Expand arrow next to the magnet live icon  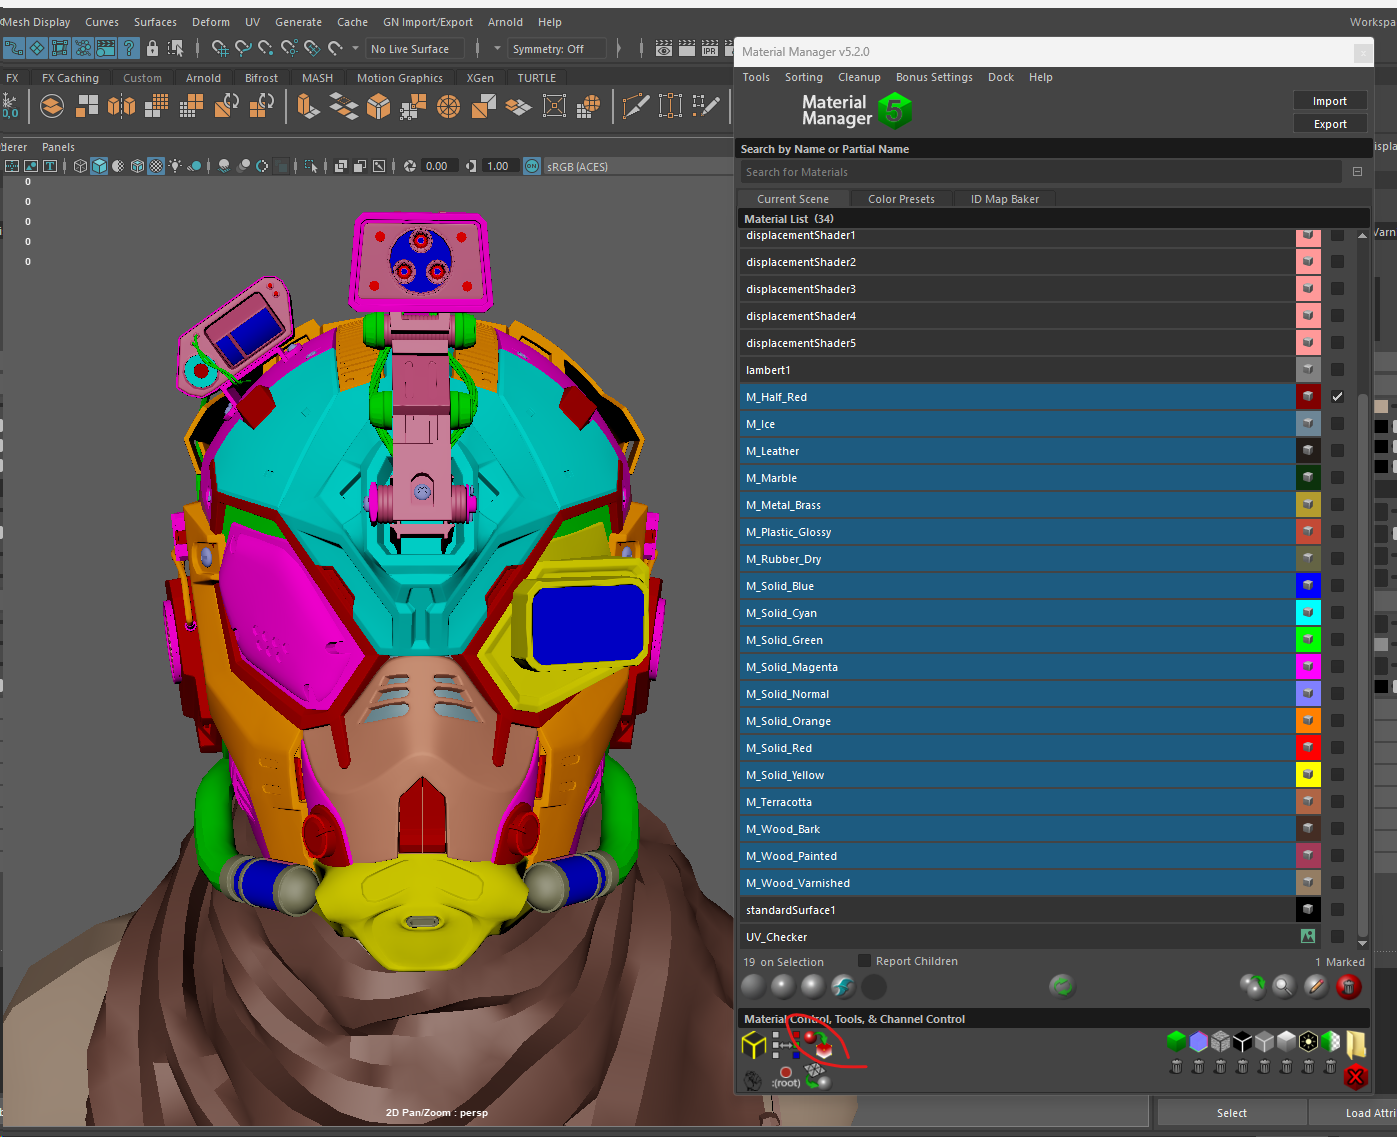click(x=355, y=48)
